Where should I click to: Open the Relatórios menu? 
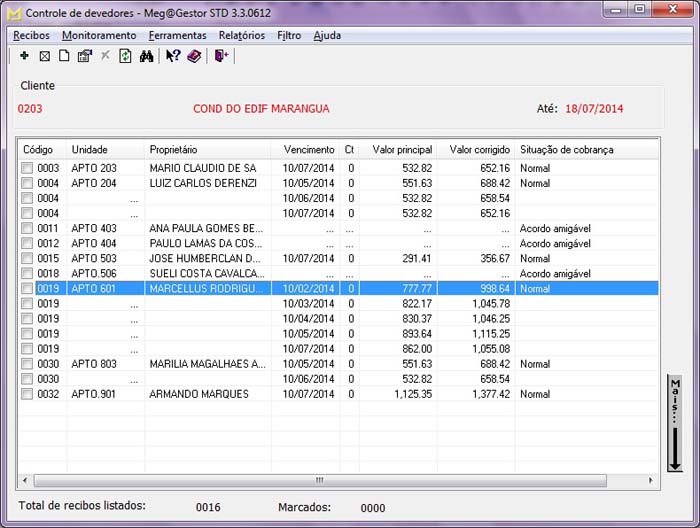(241, 35)
